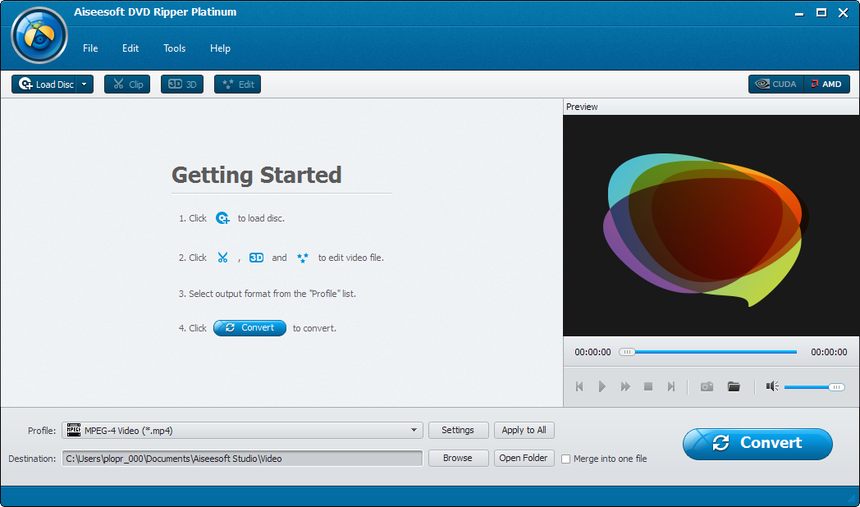Click the 3D icon in step 2
This screenshot has width=860, height=507.
point(256,257)
